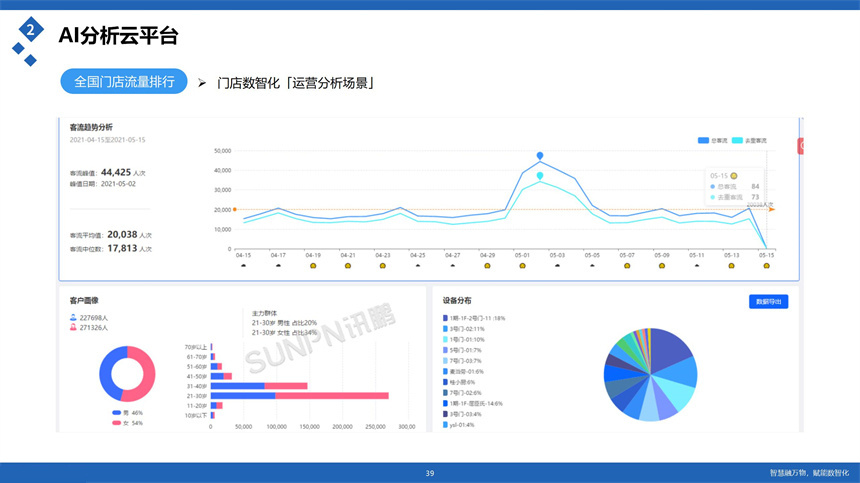This screenshot has height=483, width=860.
Task: Click the sun weather icon under 04-21
Action: 348,266
